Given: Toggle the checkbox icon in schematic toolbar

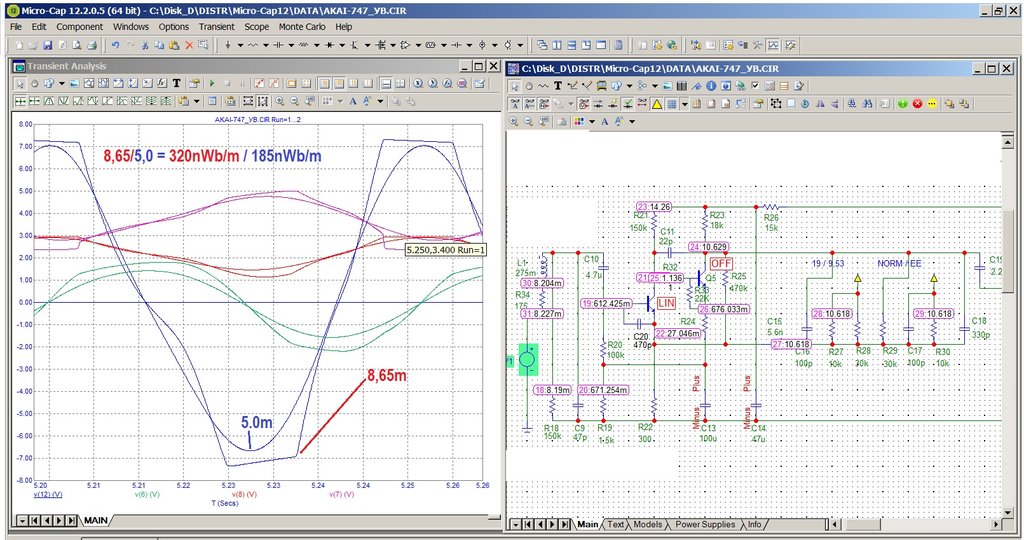Looking at the screenshot, I should pos(755,86).
